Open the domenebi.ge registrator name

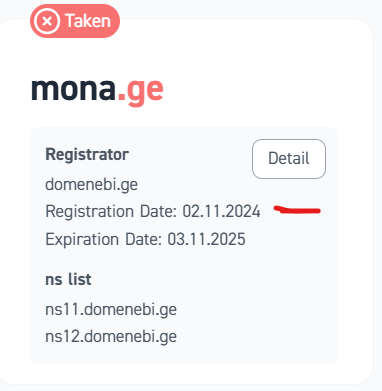click(x=91, y=184)
